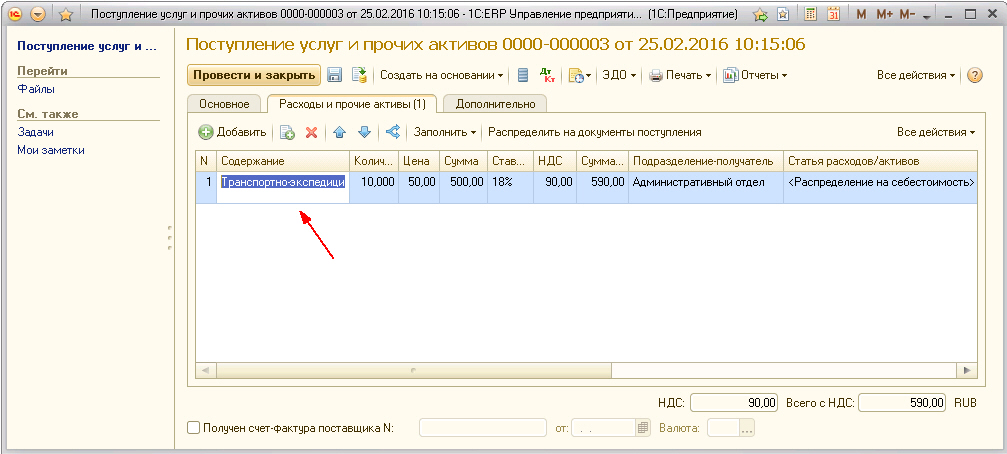The image size is (1007, 454).
Task: Select the Расходы и прочие активы (1) tab
Action: (x=353, y=103)
